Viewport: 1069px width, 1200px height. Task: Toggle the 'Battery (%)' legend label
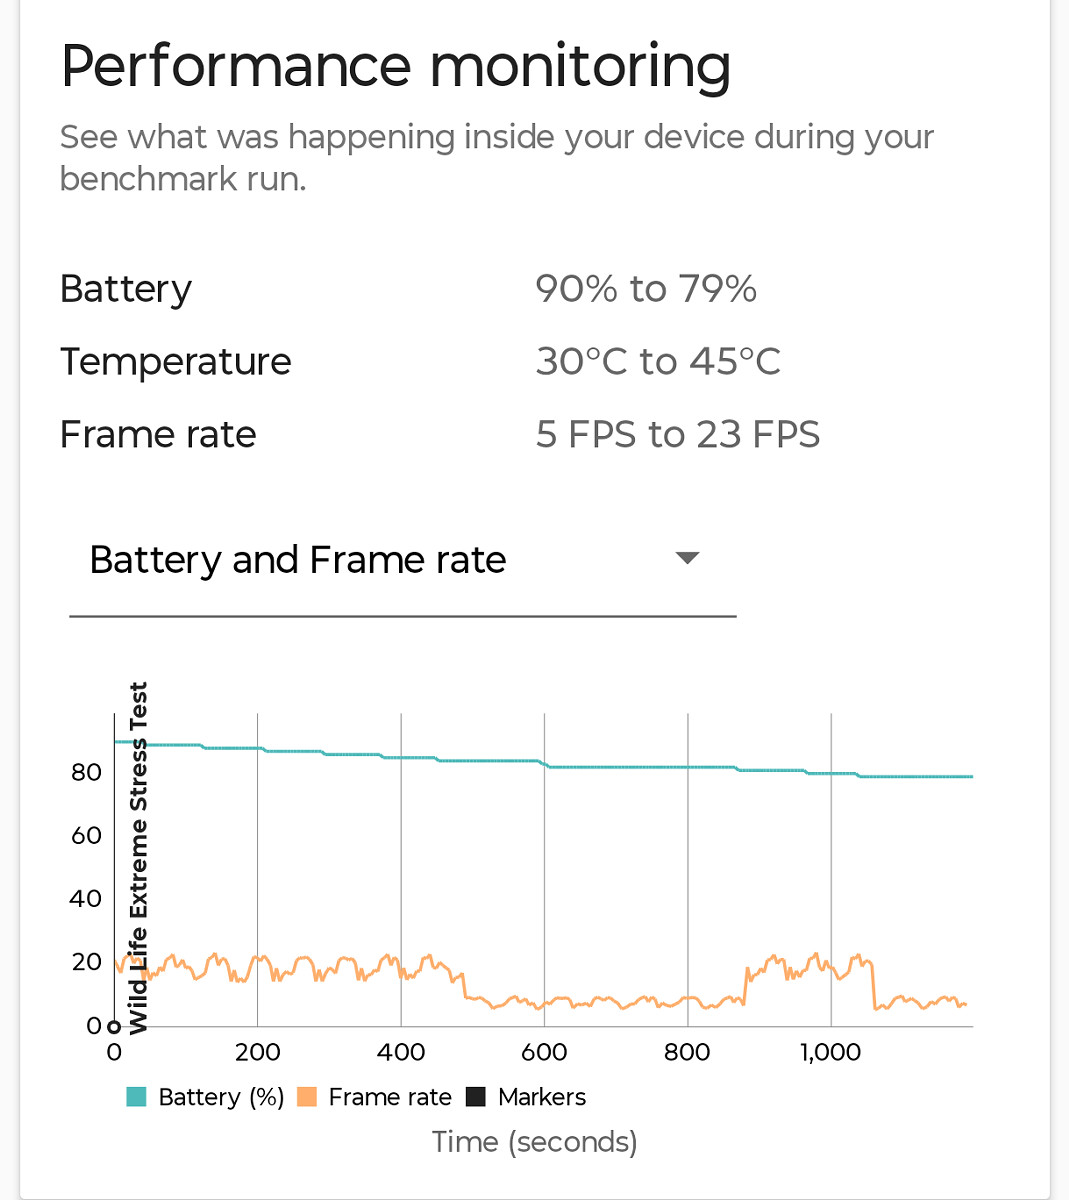[x=221, y=1097]
